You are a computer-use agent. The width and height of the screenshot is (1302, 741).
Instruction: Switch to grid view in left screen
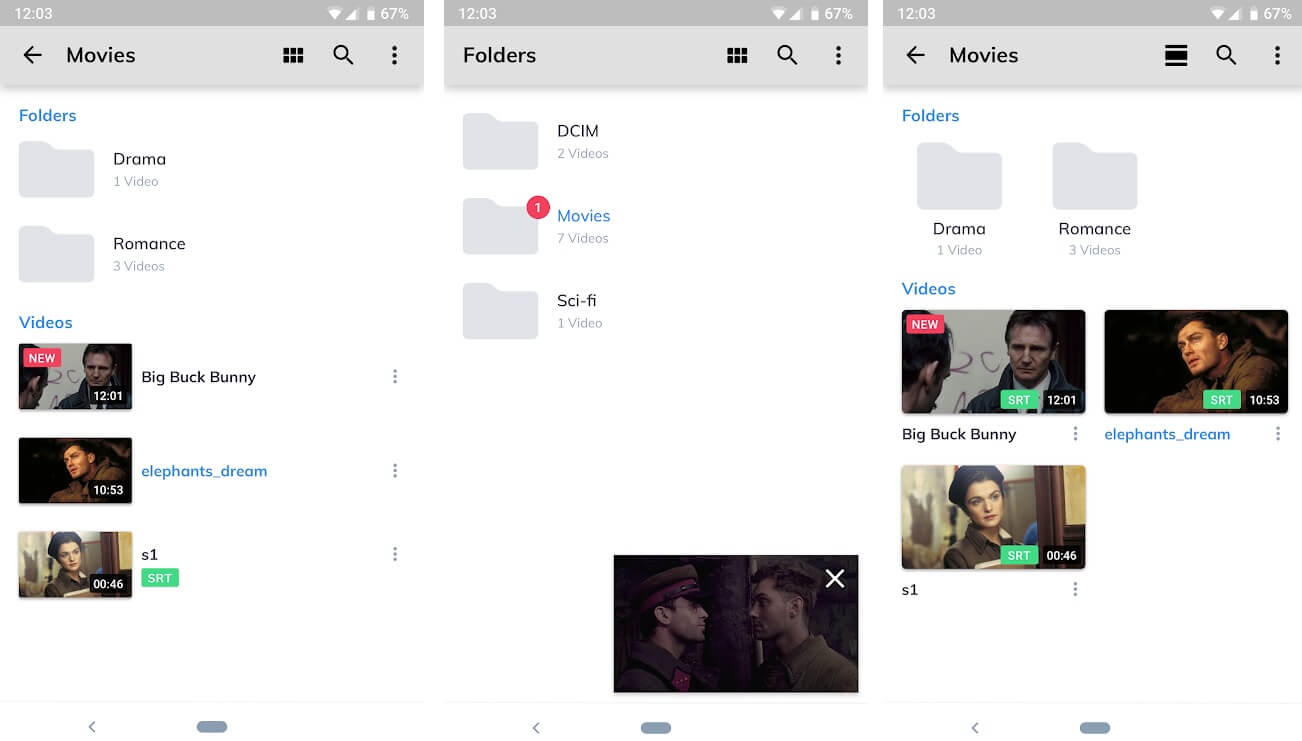pos(293,55)
